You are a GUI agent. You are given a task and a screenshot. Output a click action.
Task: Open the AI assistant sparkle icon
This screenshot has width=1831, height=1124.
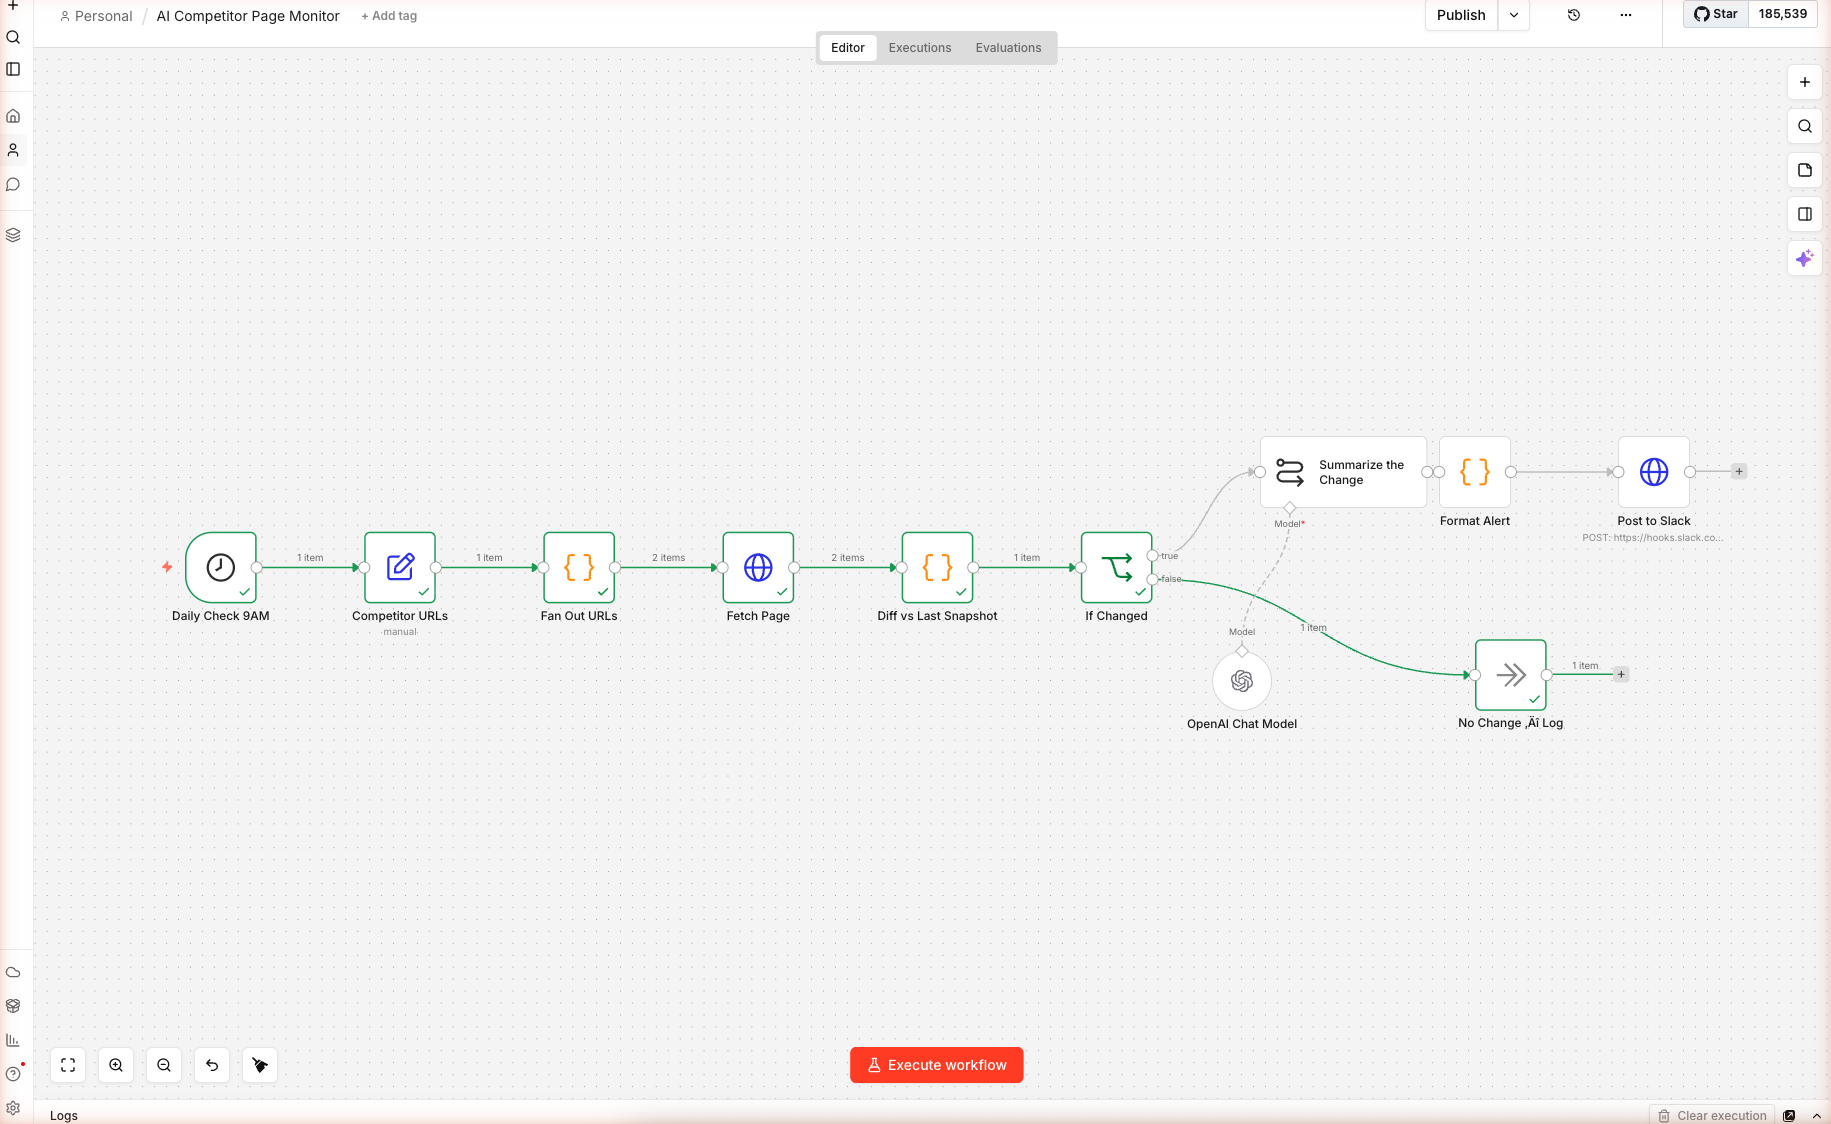pyautogui.click(x=1804, y=258)
